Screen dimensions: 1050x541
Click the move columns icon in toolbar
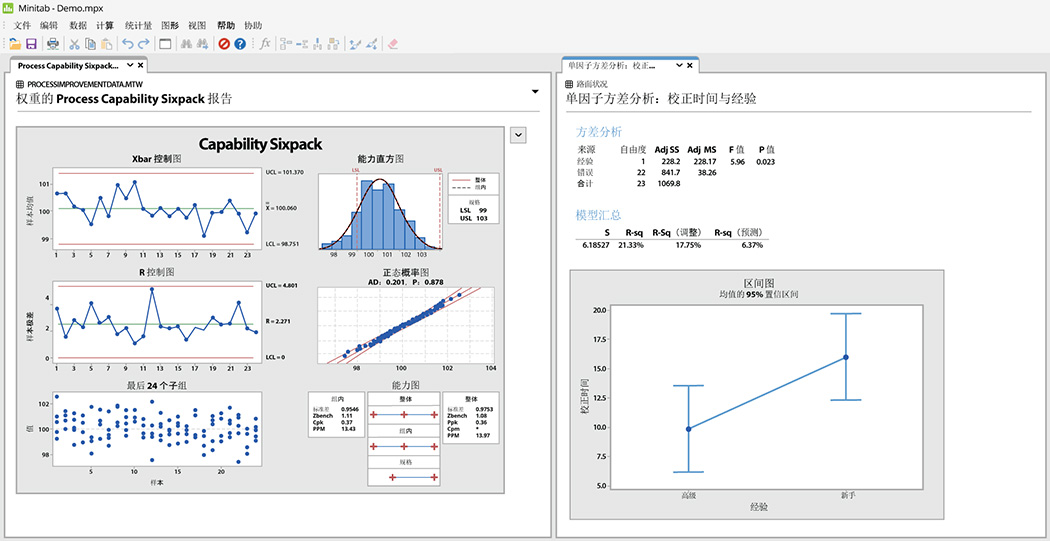coord(334,44)
